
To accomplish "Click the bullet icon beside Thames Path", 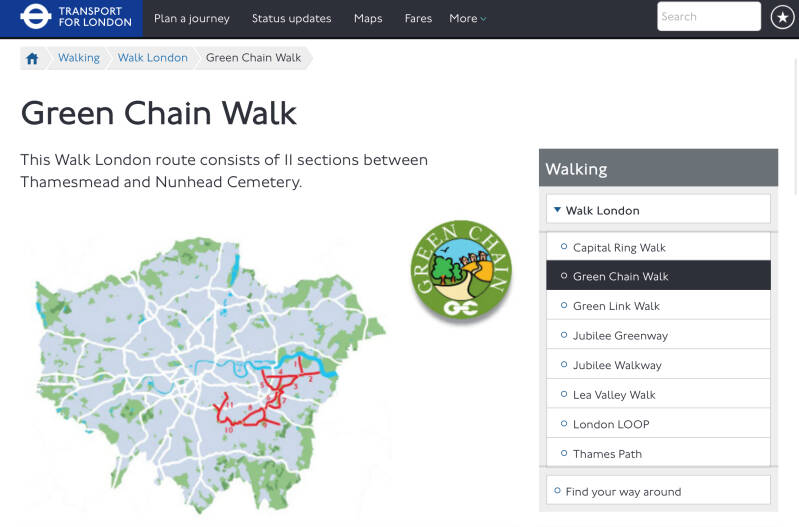I will click(x=563, y=454).
